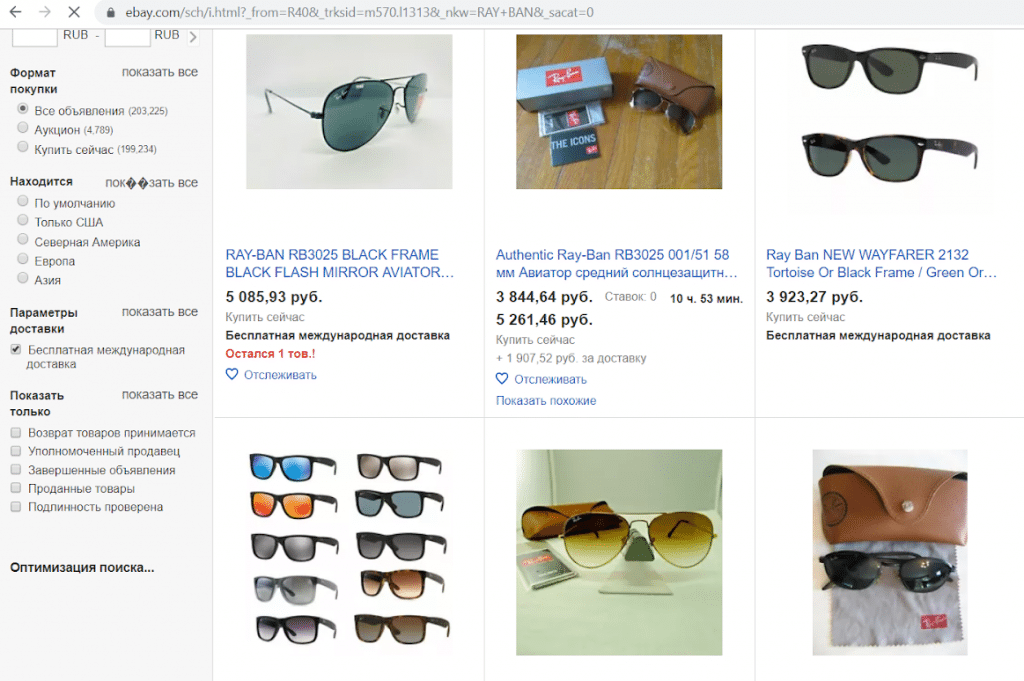
Task: Show all options for Находится
Action: tap(152, 182)
